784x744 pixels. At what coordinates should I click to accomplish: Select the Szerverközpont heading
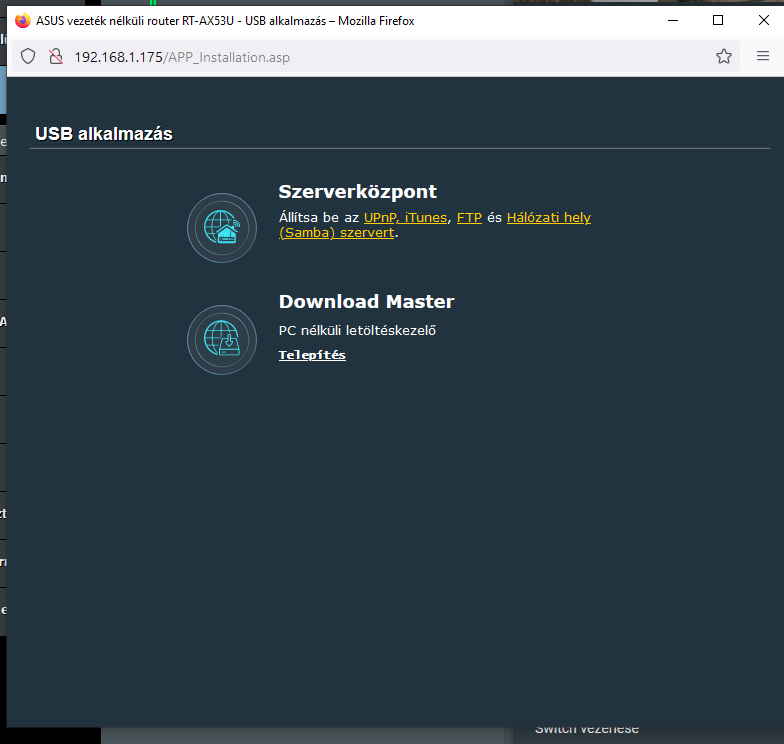pyautogui.click(x=358, y=192)
